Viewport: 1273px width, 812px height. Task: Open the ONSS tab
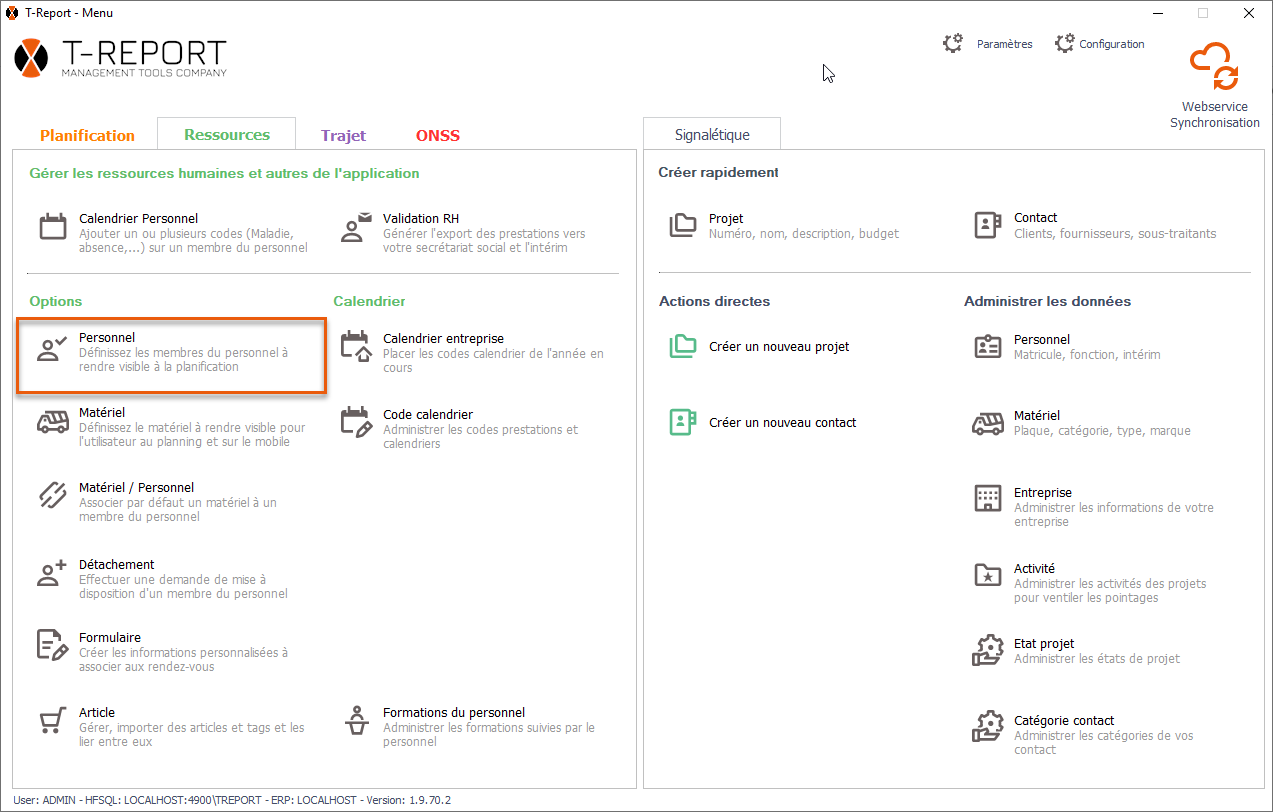tap(438, 135)
